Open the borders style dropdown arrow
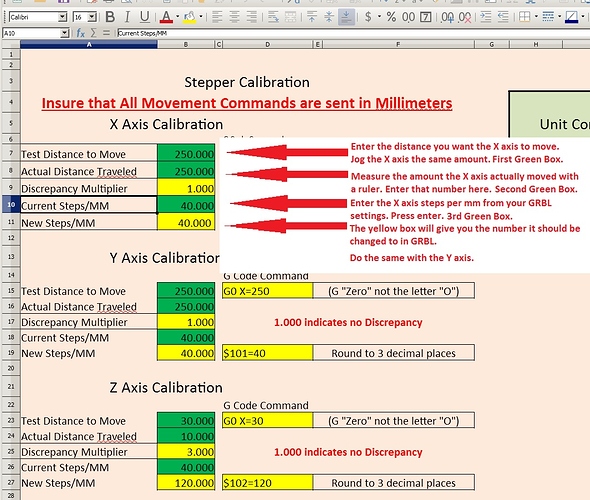Screen dimensions: 590x500 pyautogui.click(x=537, y=17)
